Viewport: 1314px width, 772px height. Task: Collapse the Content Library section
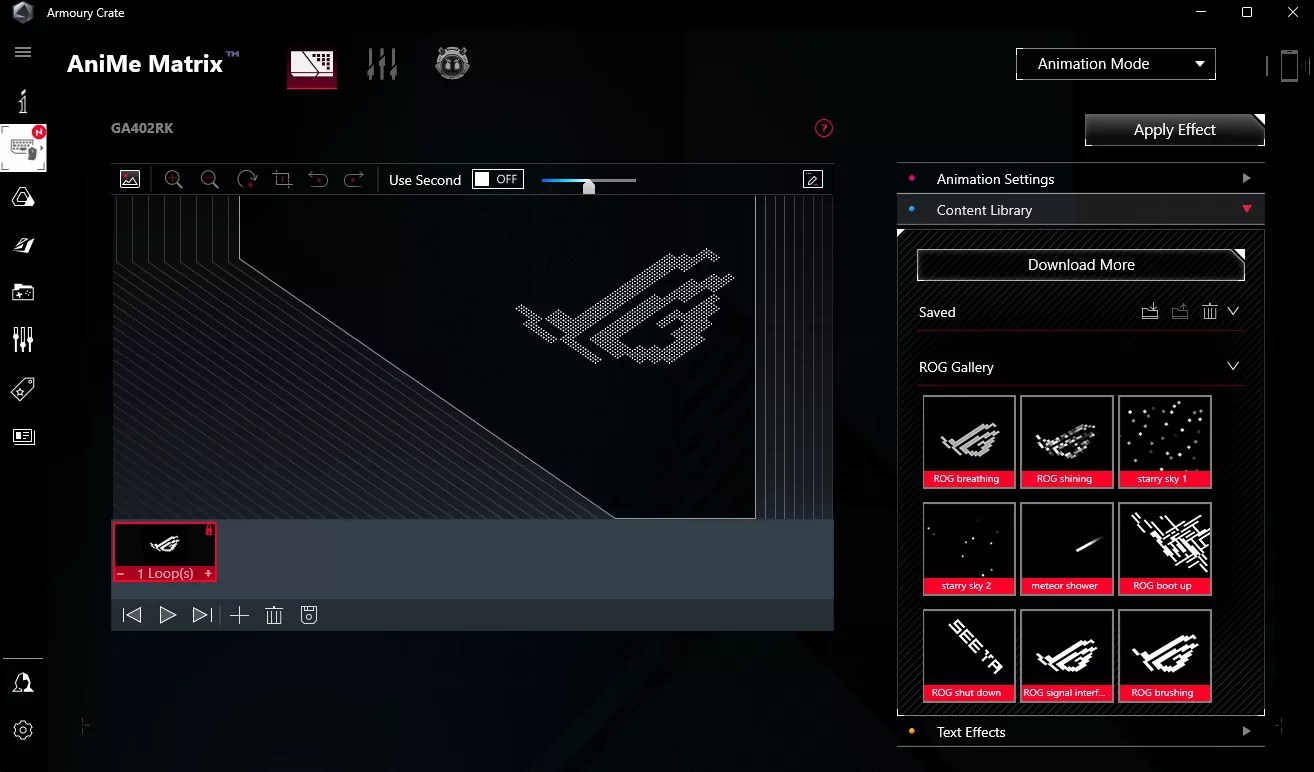[1081, 210]
